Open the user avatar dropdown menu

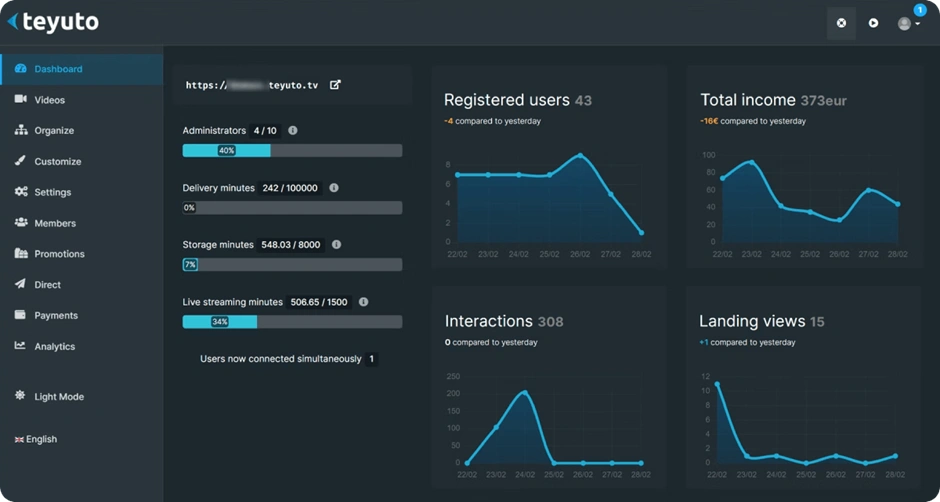click(x=908, y=23)
